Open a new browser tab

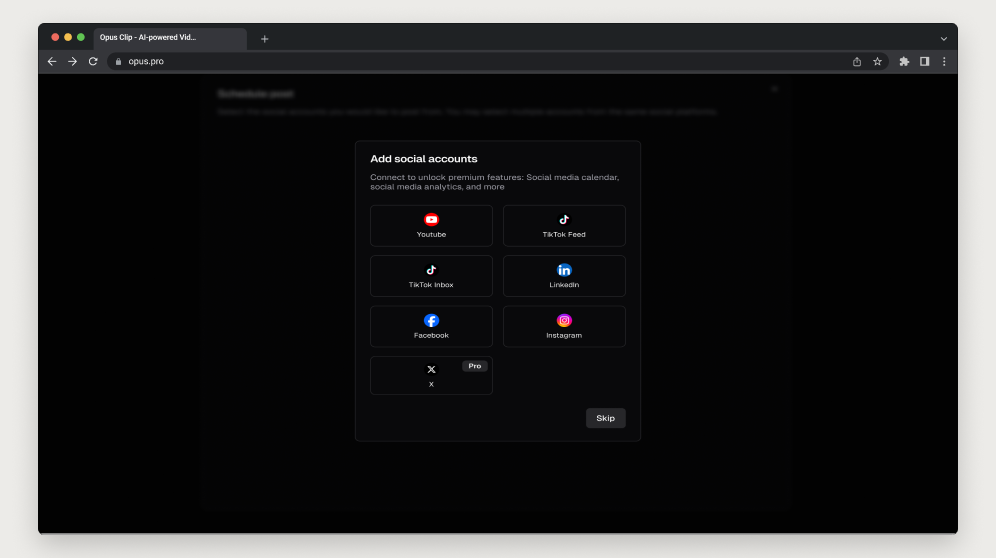click(265, 39)
